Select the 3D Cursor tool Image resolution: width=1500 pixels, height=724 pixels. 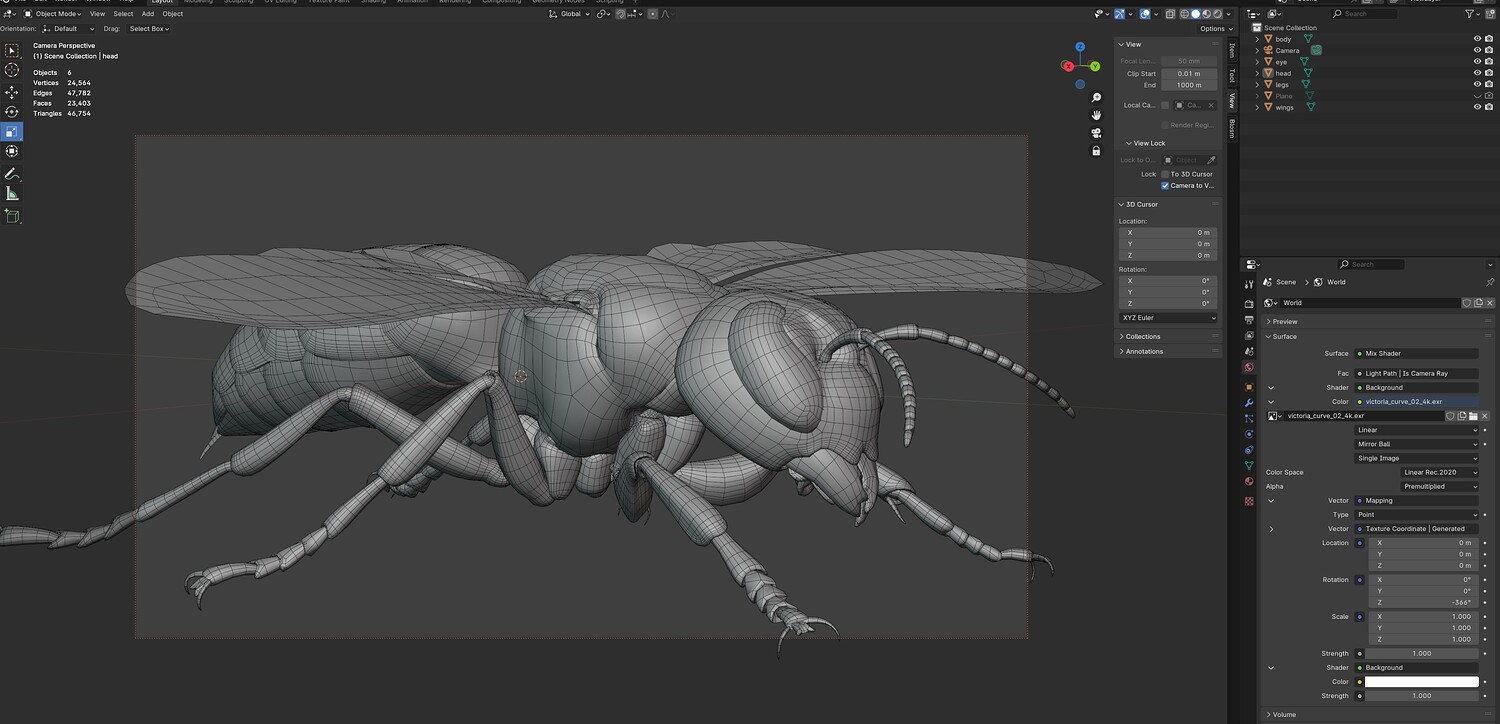12,70
